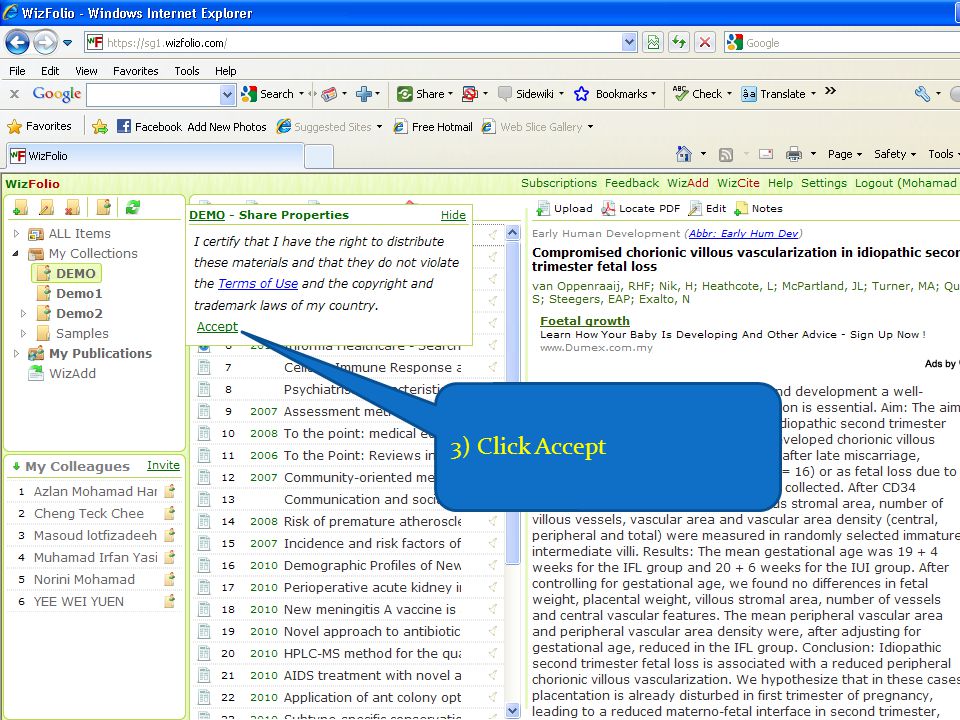Screen dimensions: 960x720
Task: Click the Abbr: Early Hum Dev link
Action: [x=744, y=233]
